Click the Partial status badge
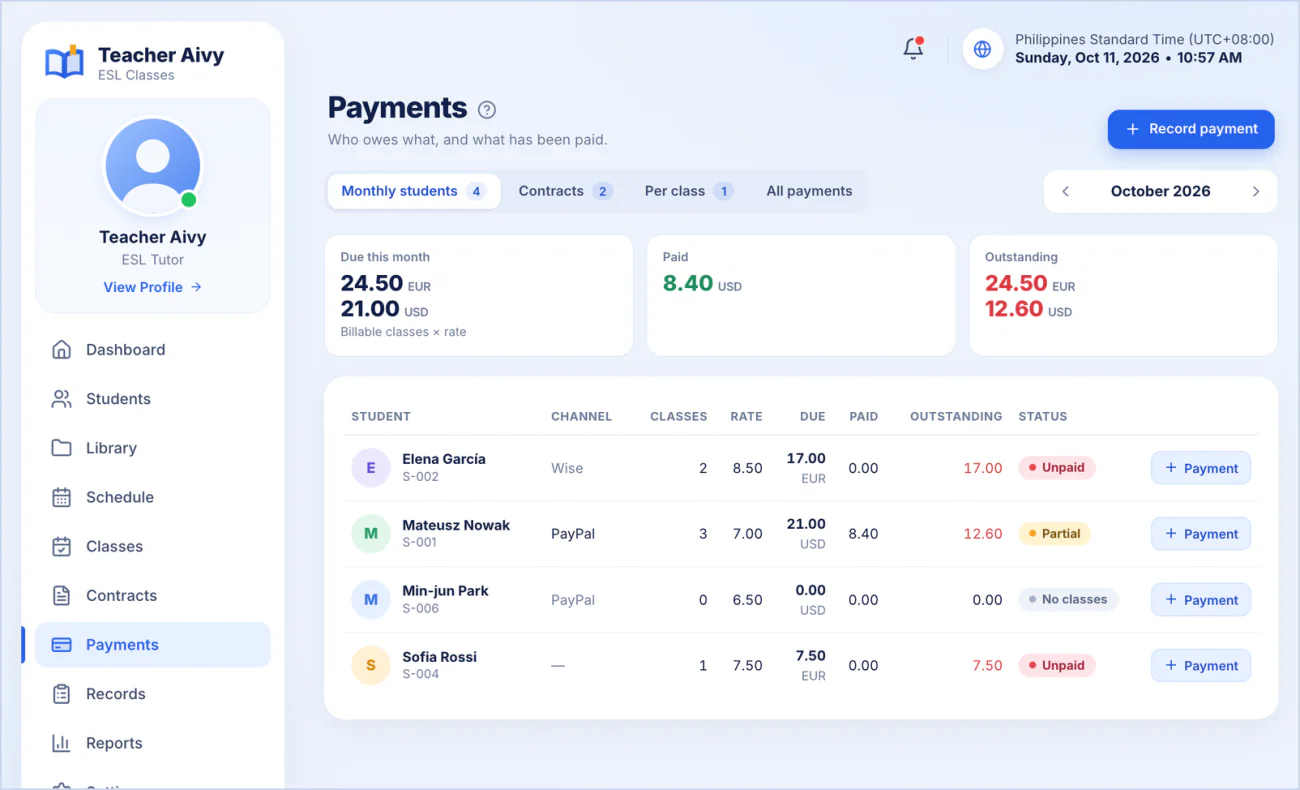 tap(1054, 534)
